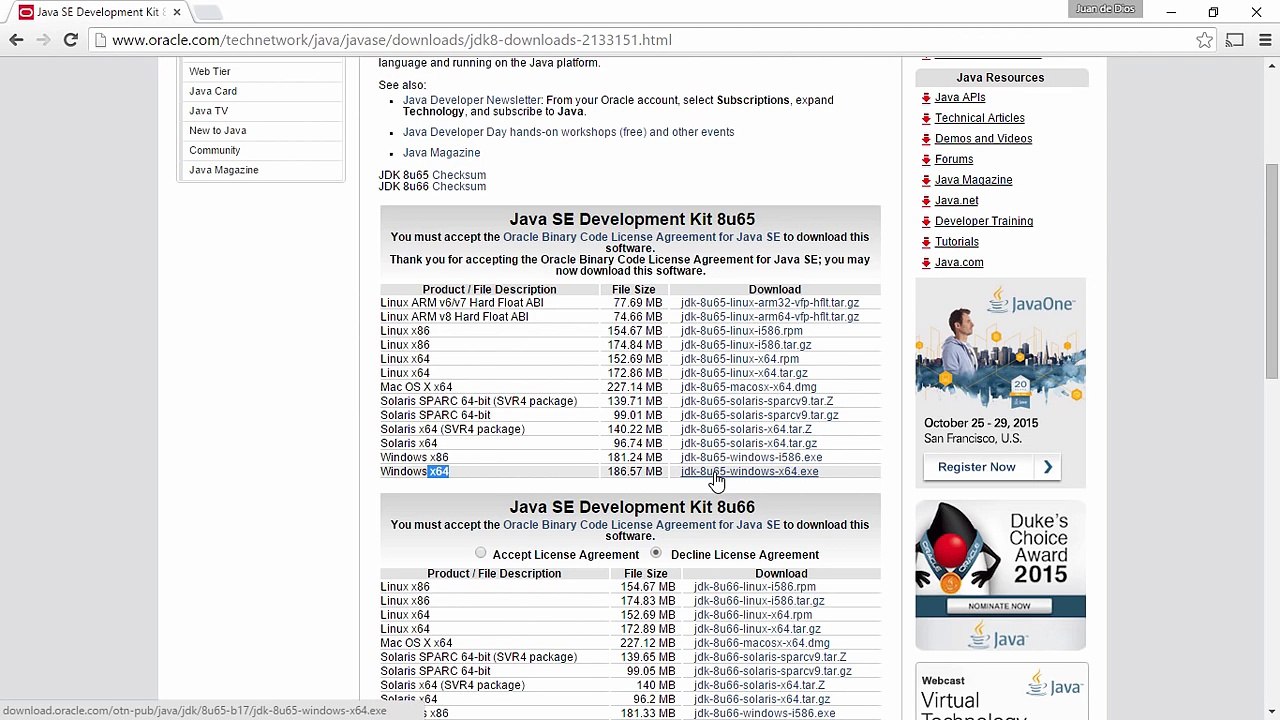Open Developer Training resource link
1280x720 pixels.
[x=984, y=221]
